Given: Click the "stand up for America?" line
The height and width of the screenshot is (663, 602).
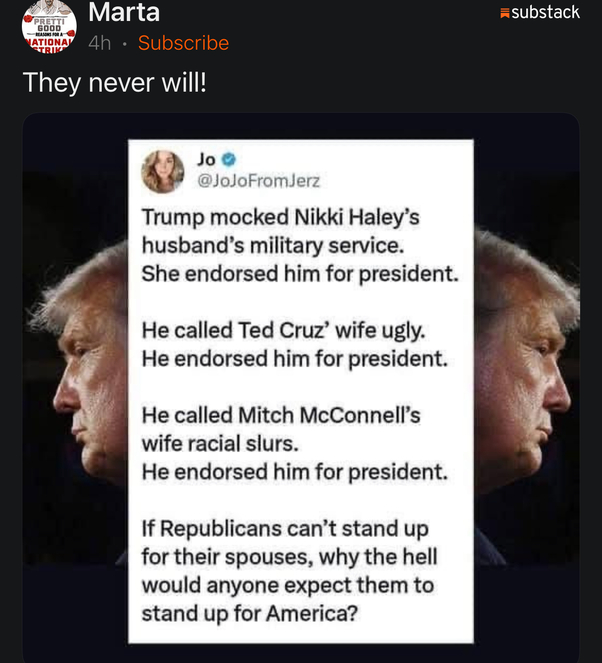Looking at the screenshot, I should pyautogui.click(x=249, y=612).
